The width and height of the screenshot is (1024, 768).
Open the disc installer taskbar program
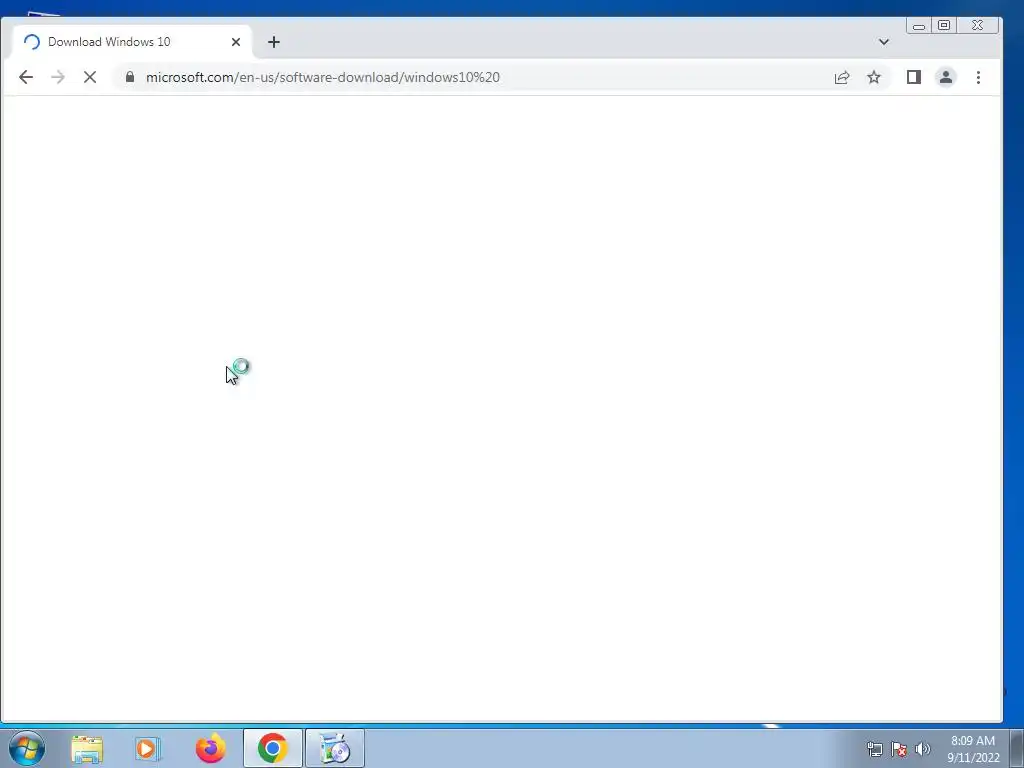click(x=335, y=748)
